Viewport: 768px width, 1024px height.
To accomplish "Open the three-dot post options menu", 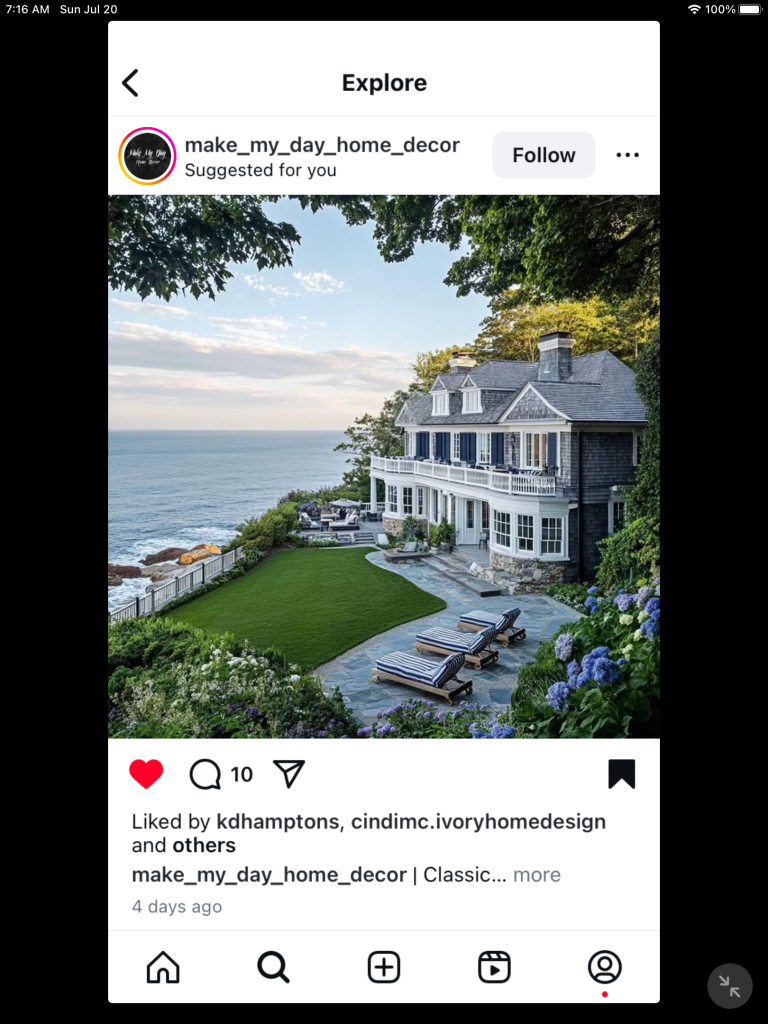I will coord(627,155).
